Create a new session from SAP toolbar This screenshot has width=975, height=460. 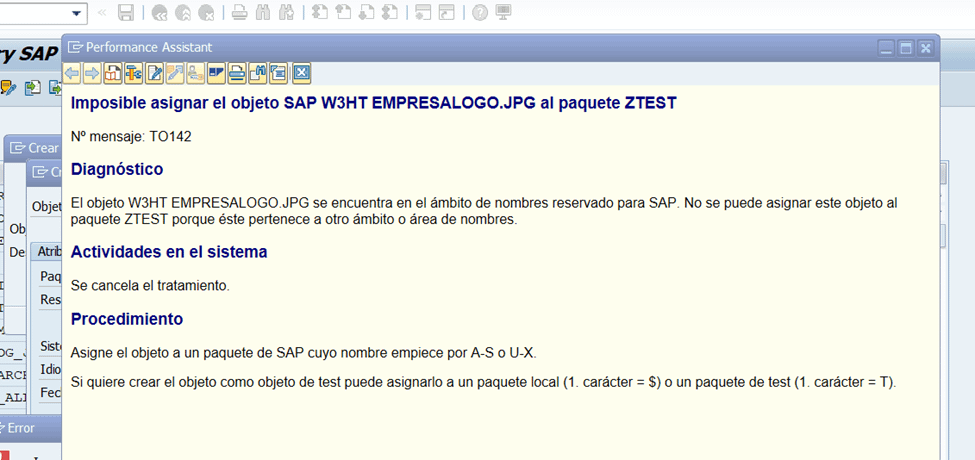(423, 13)
